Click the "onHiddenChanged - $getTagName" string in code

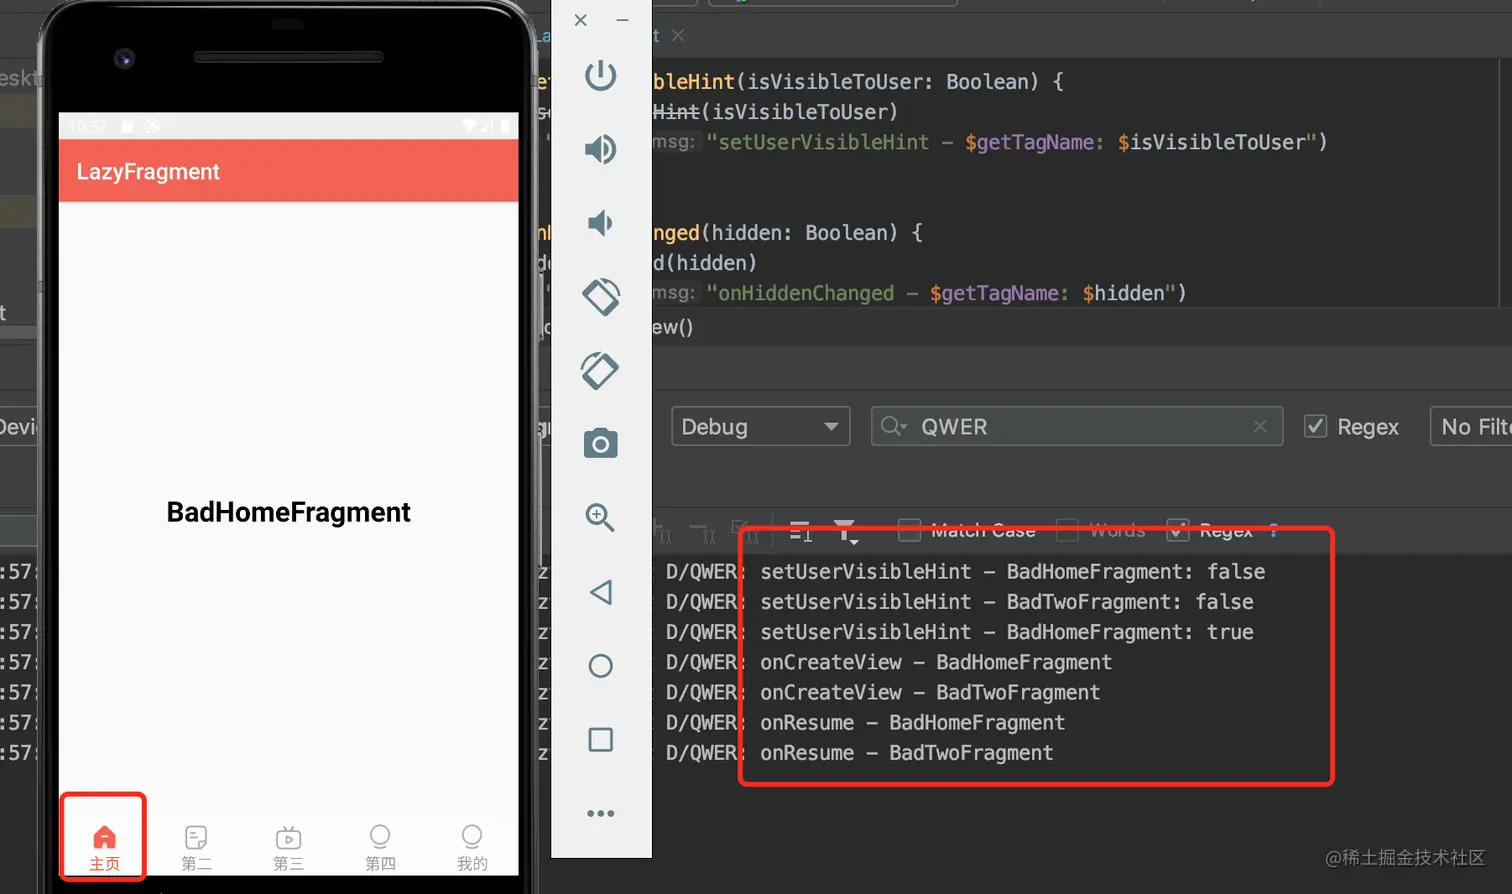click(x=939, y=293)
